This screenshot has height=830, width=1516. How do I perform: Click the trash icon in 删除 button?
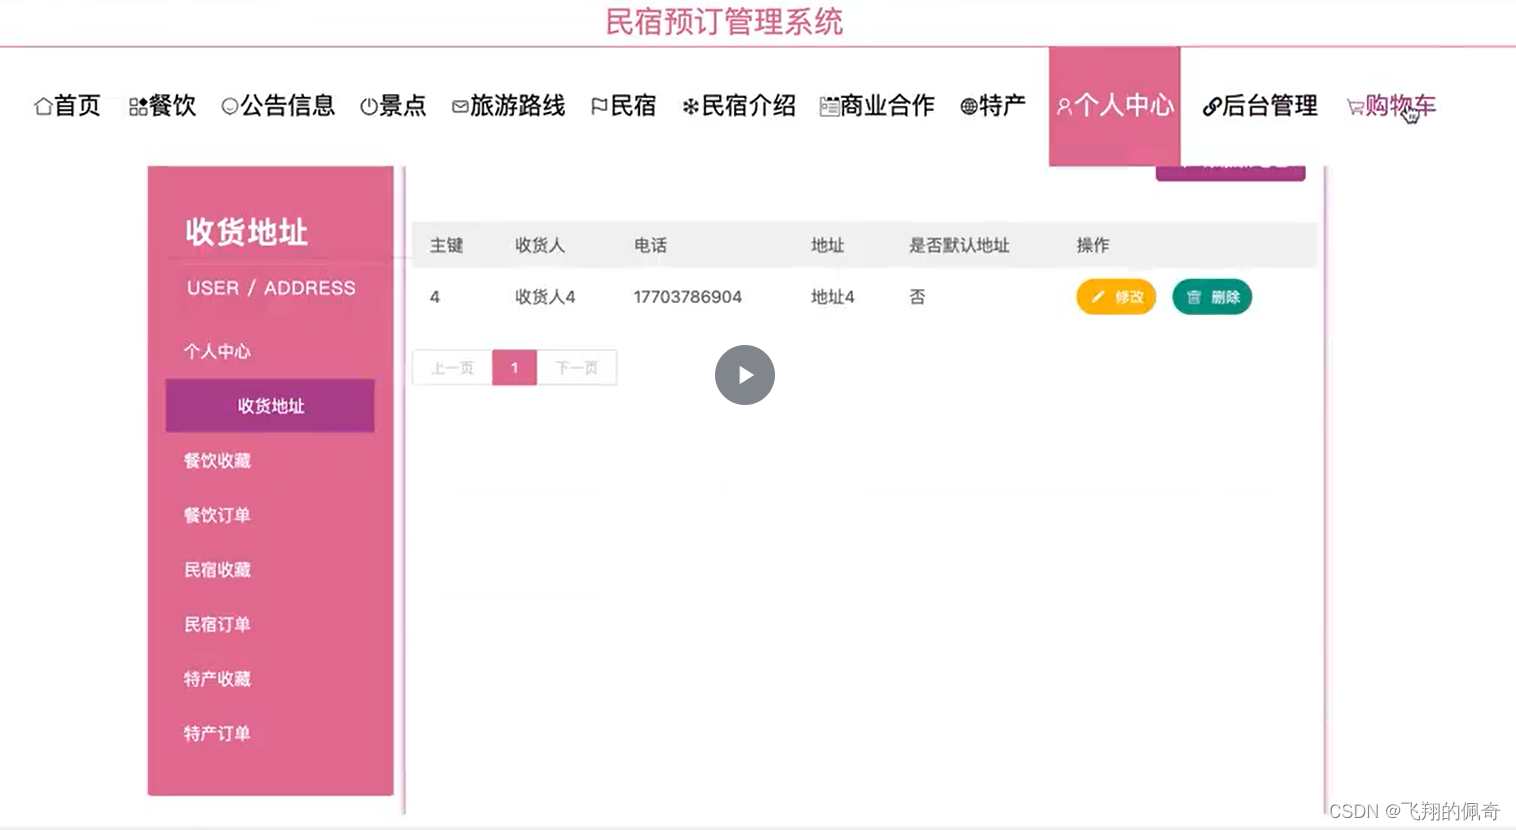tap(1193, 297)
